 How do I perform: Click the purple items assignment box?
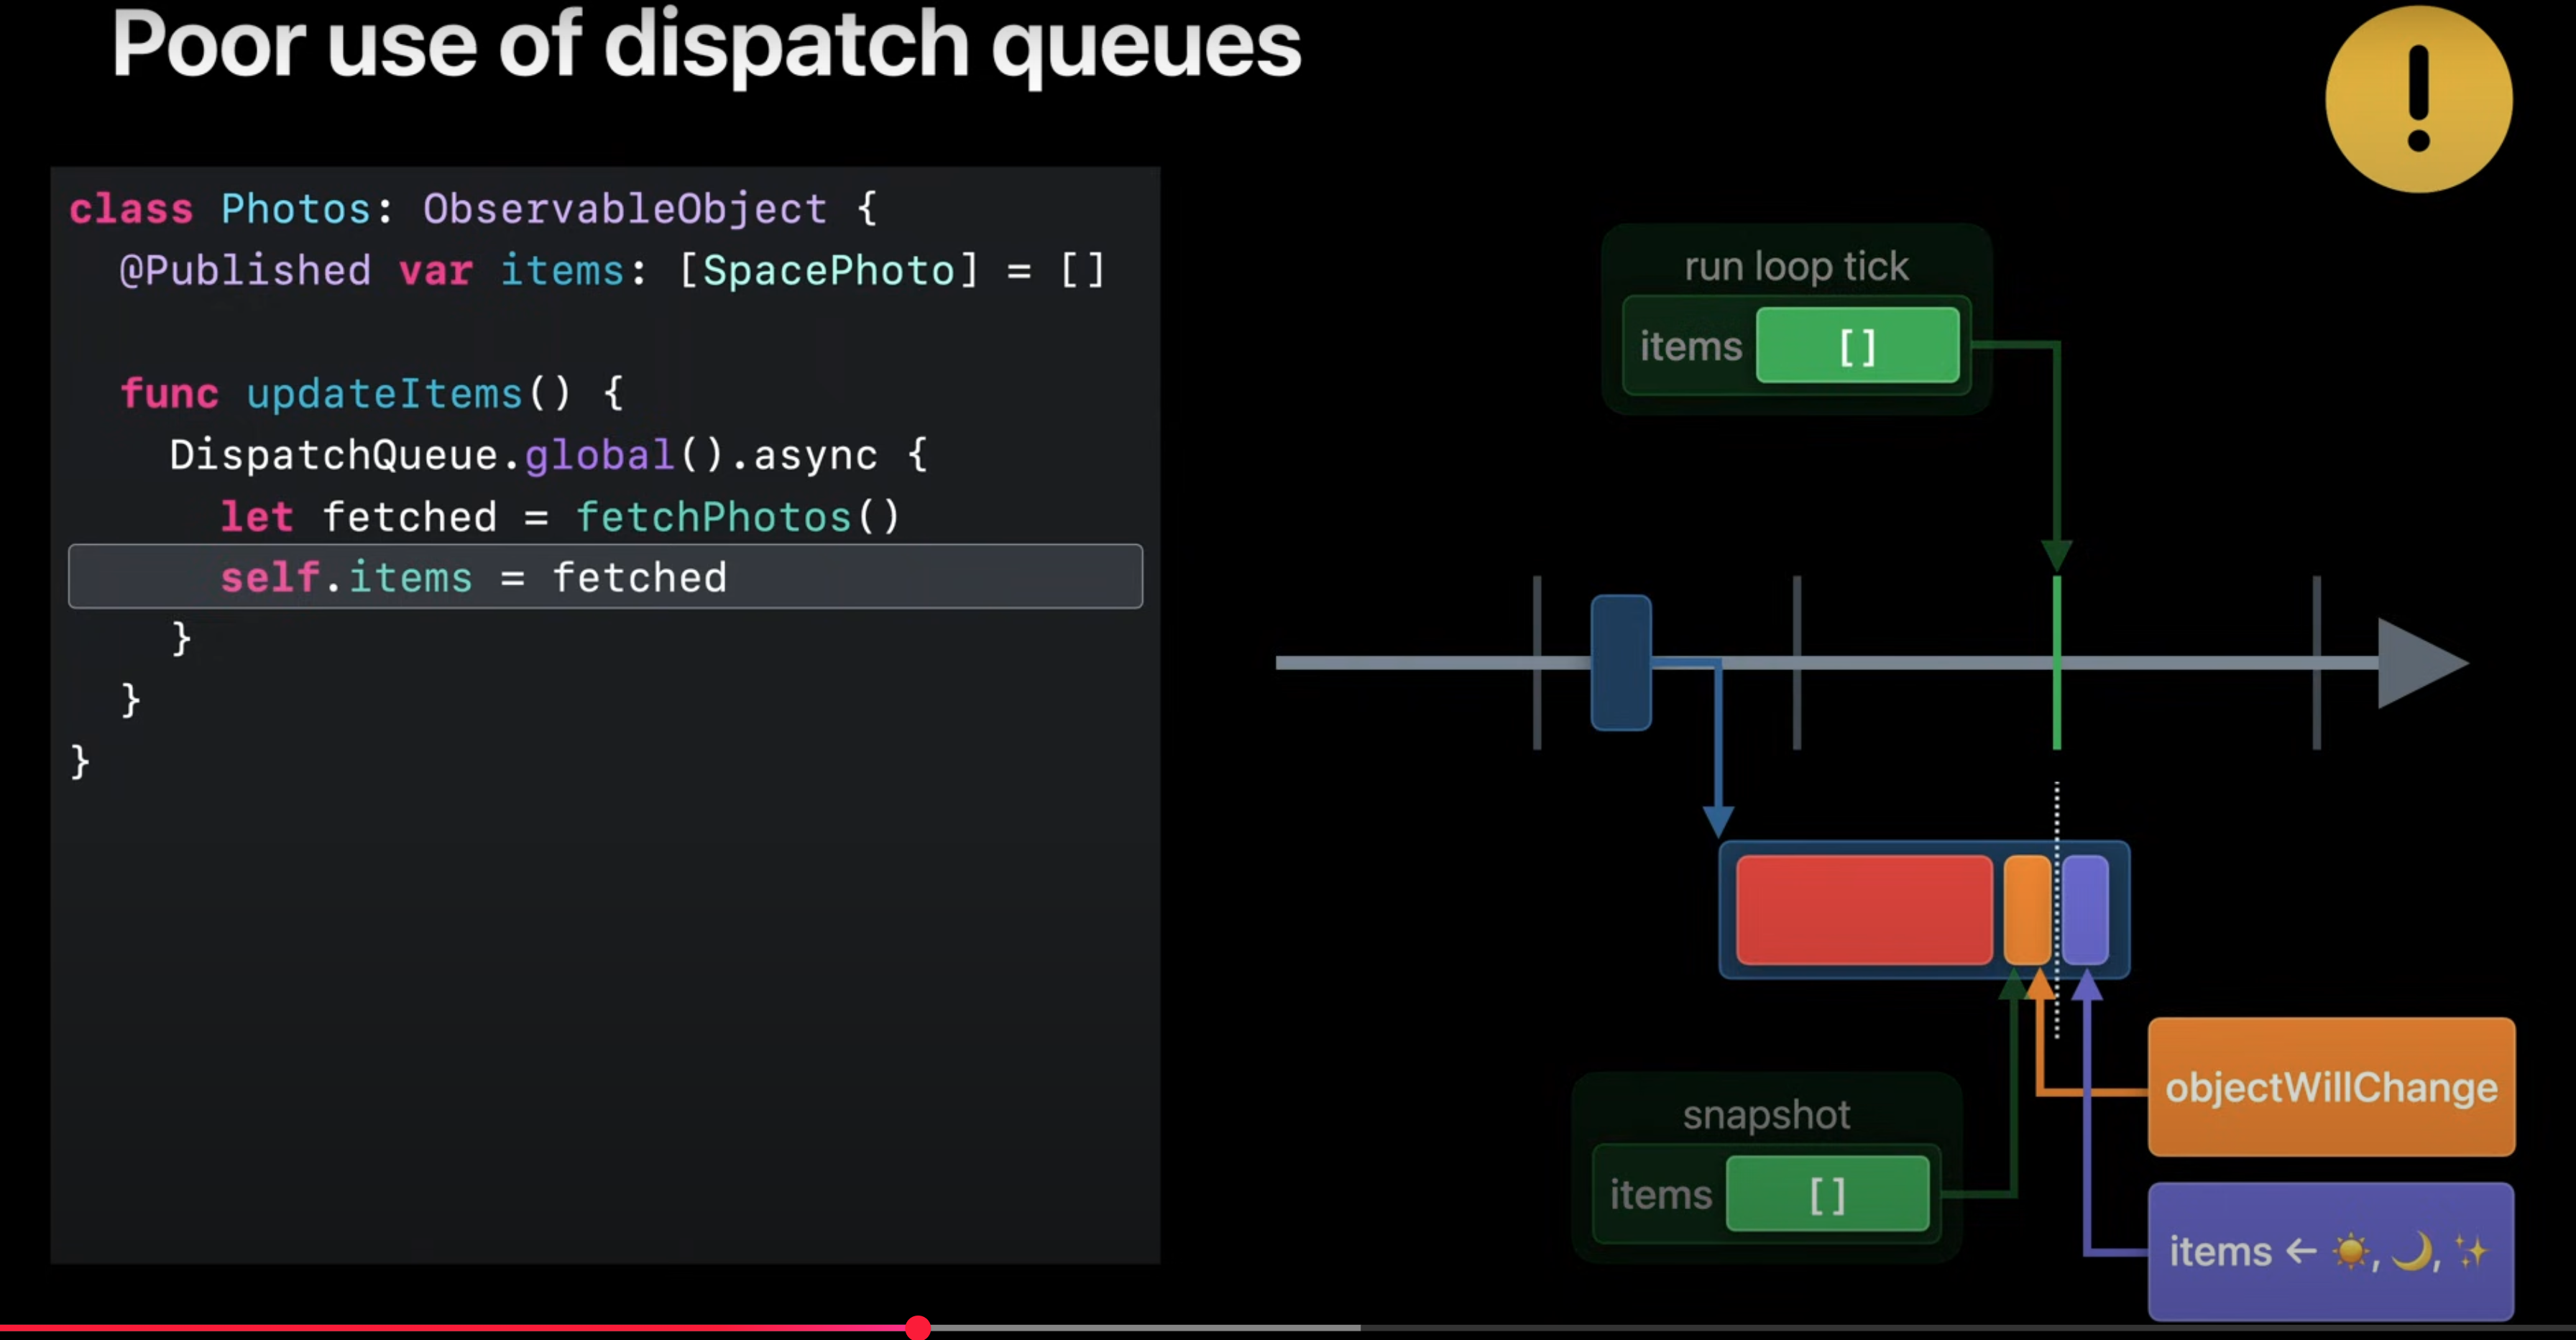(x=2330, y=1251)
